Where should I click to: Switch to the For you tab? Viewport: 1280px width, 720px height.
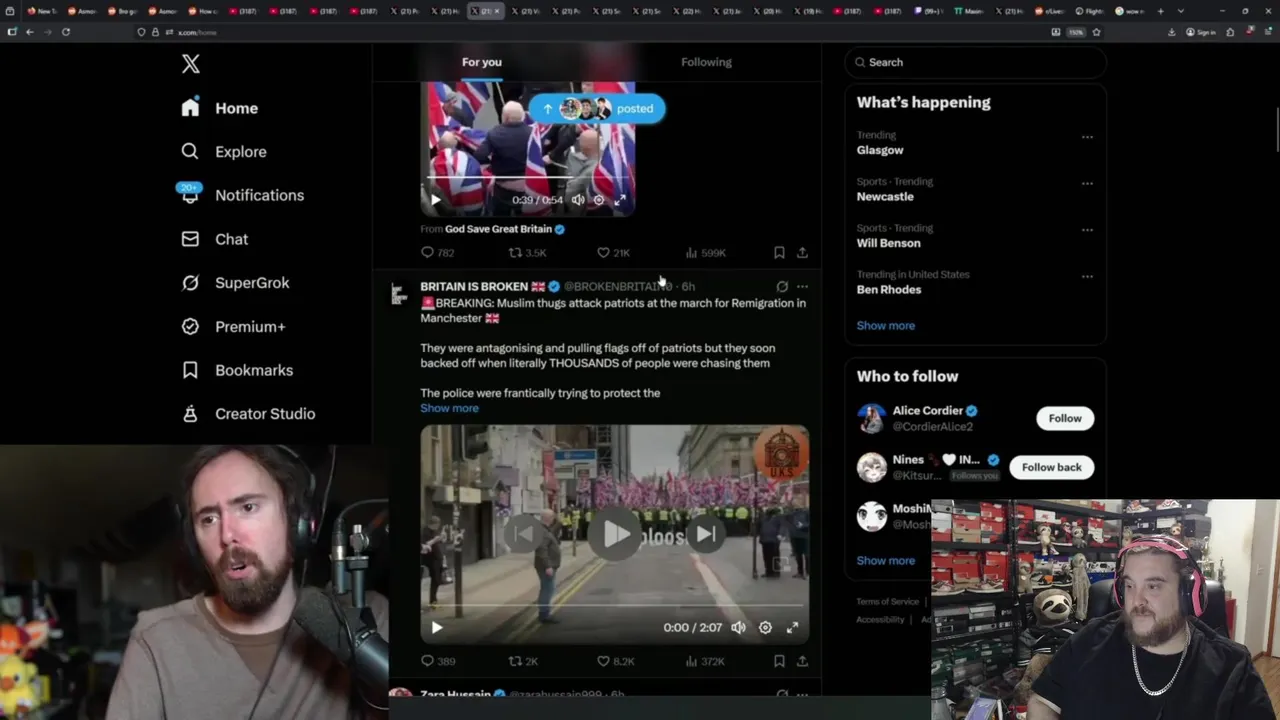click(x=482, y=62)
